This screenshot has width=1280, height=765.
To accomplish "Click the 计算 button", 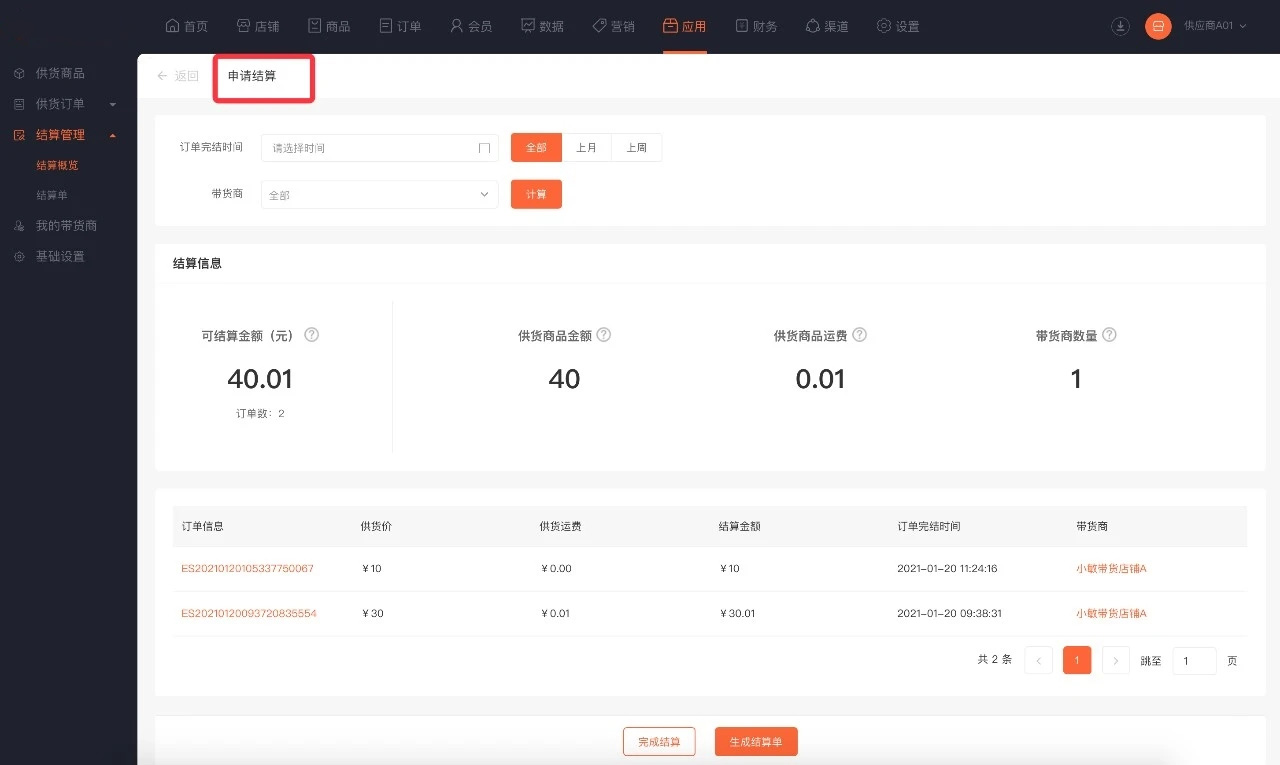I will [x=536, y=194].
